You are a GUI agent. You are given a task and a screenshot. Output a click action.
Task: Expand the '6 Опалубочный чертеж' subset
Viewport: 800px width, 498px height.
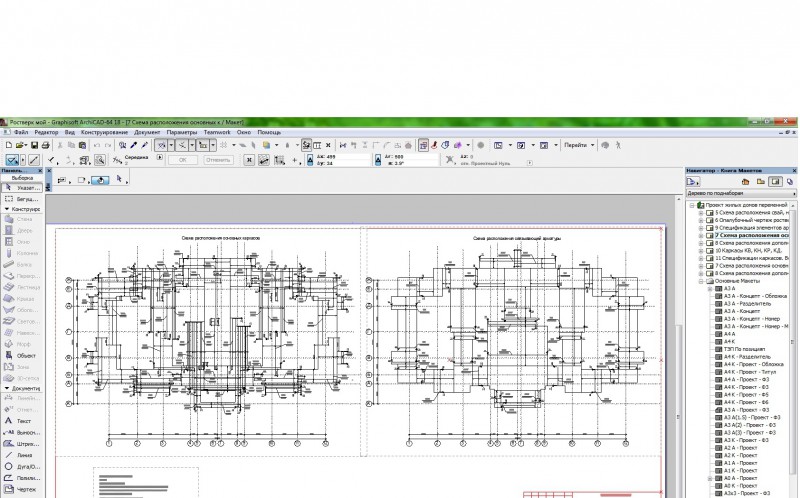pyautogui.click(x=701, y=220)
